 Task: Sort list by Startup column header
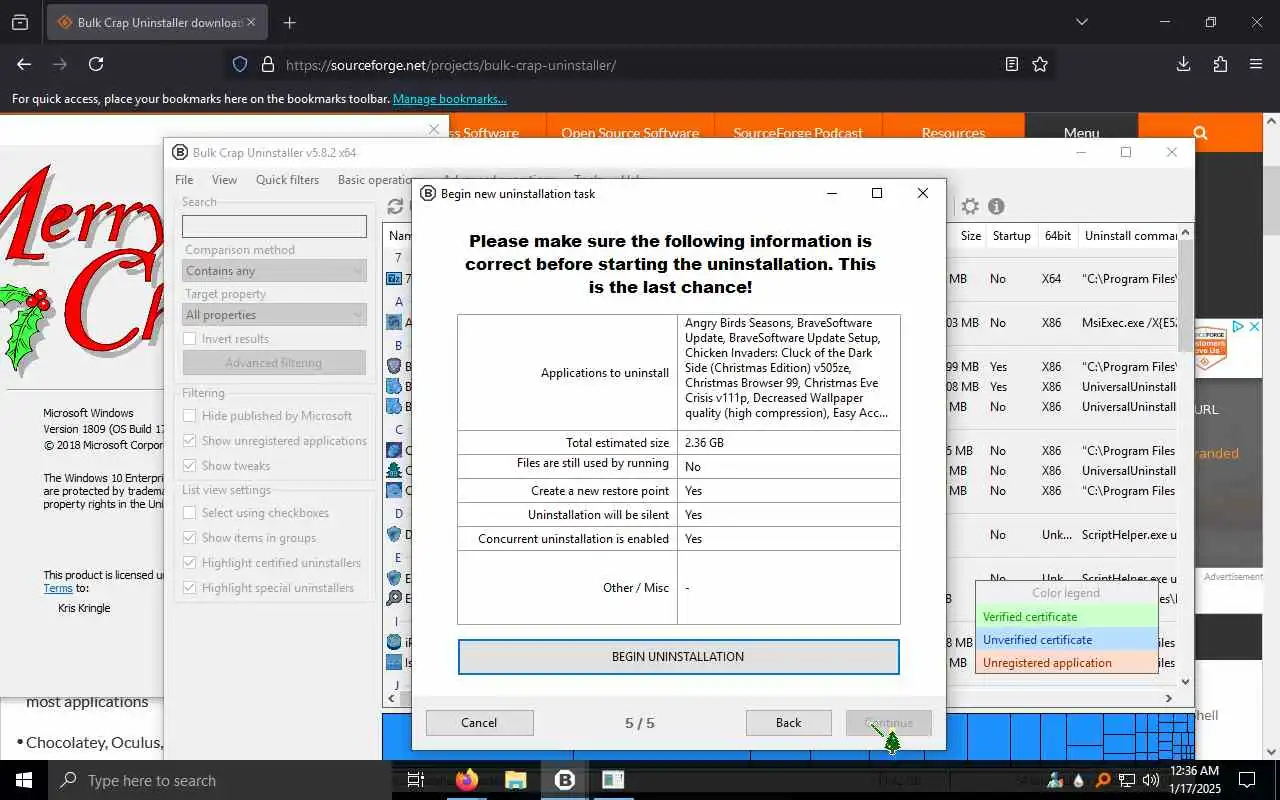(x=1011, y=236)
